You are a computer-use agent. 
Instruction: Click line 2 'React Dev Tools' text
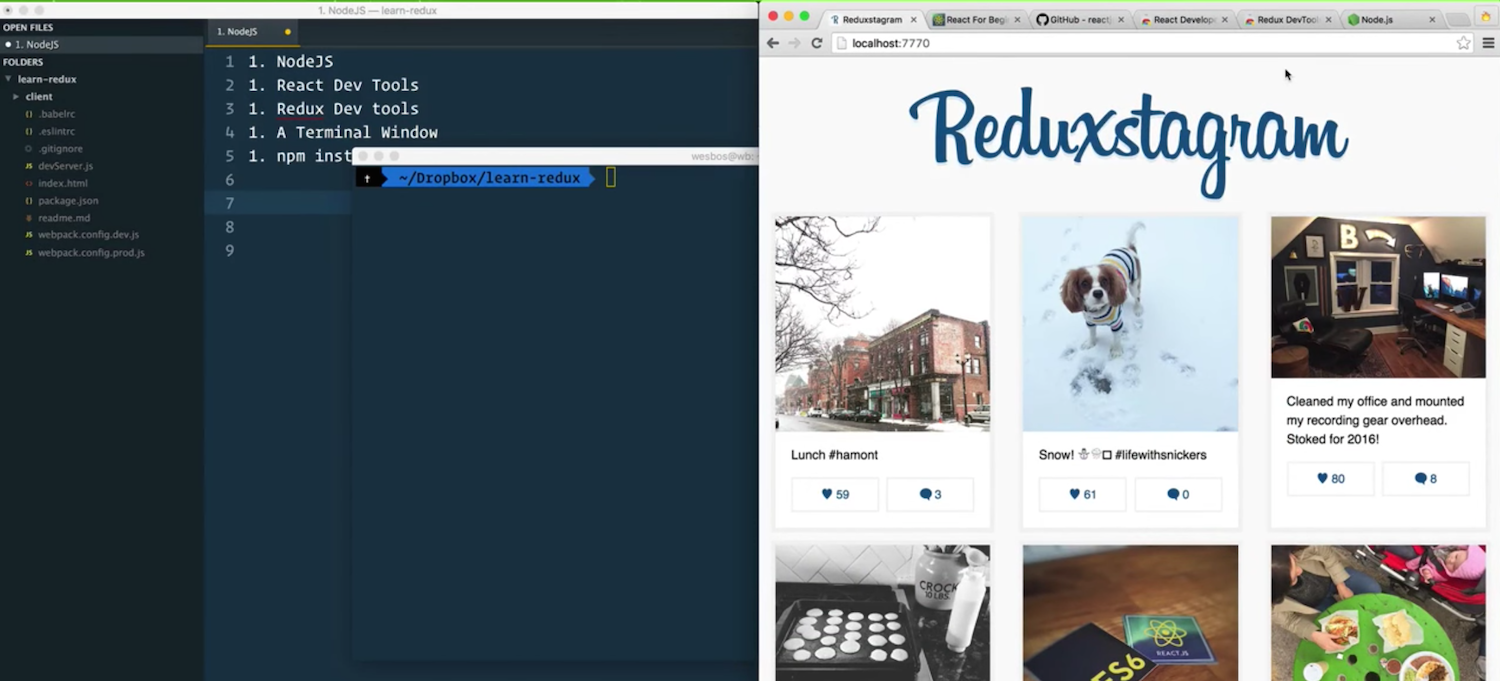coord(348,85)
